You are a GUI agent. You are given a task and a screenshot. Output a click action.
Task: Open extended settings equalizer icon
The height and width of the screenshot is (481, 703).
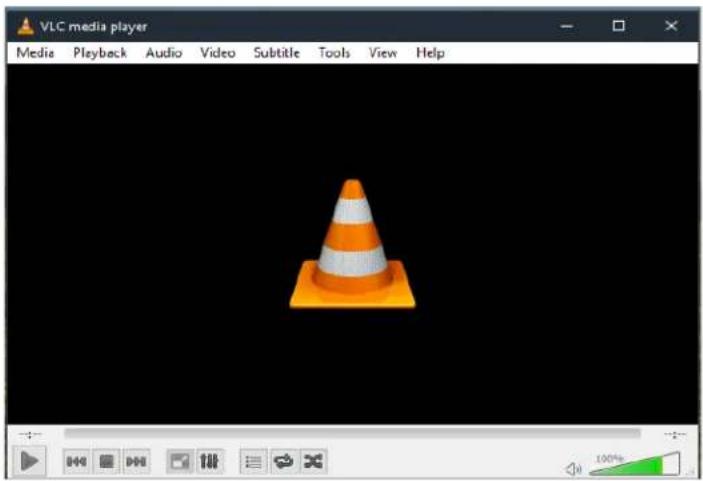[209, 461]
